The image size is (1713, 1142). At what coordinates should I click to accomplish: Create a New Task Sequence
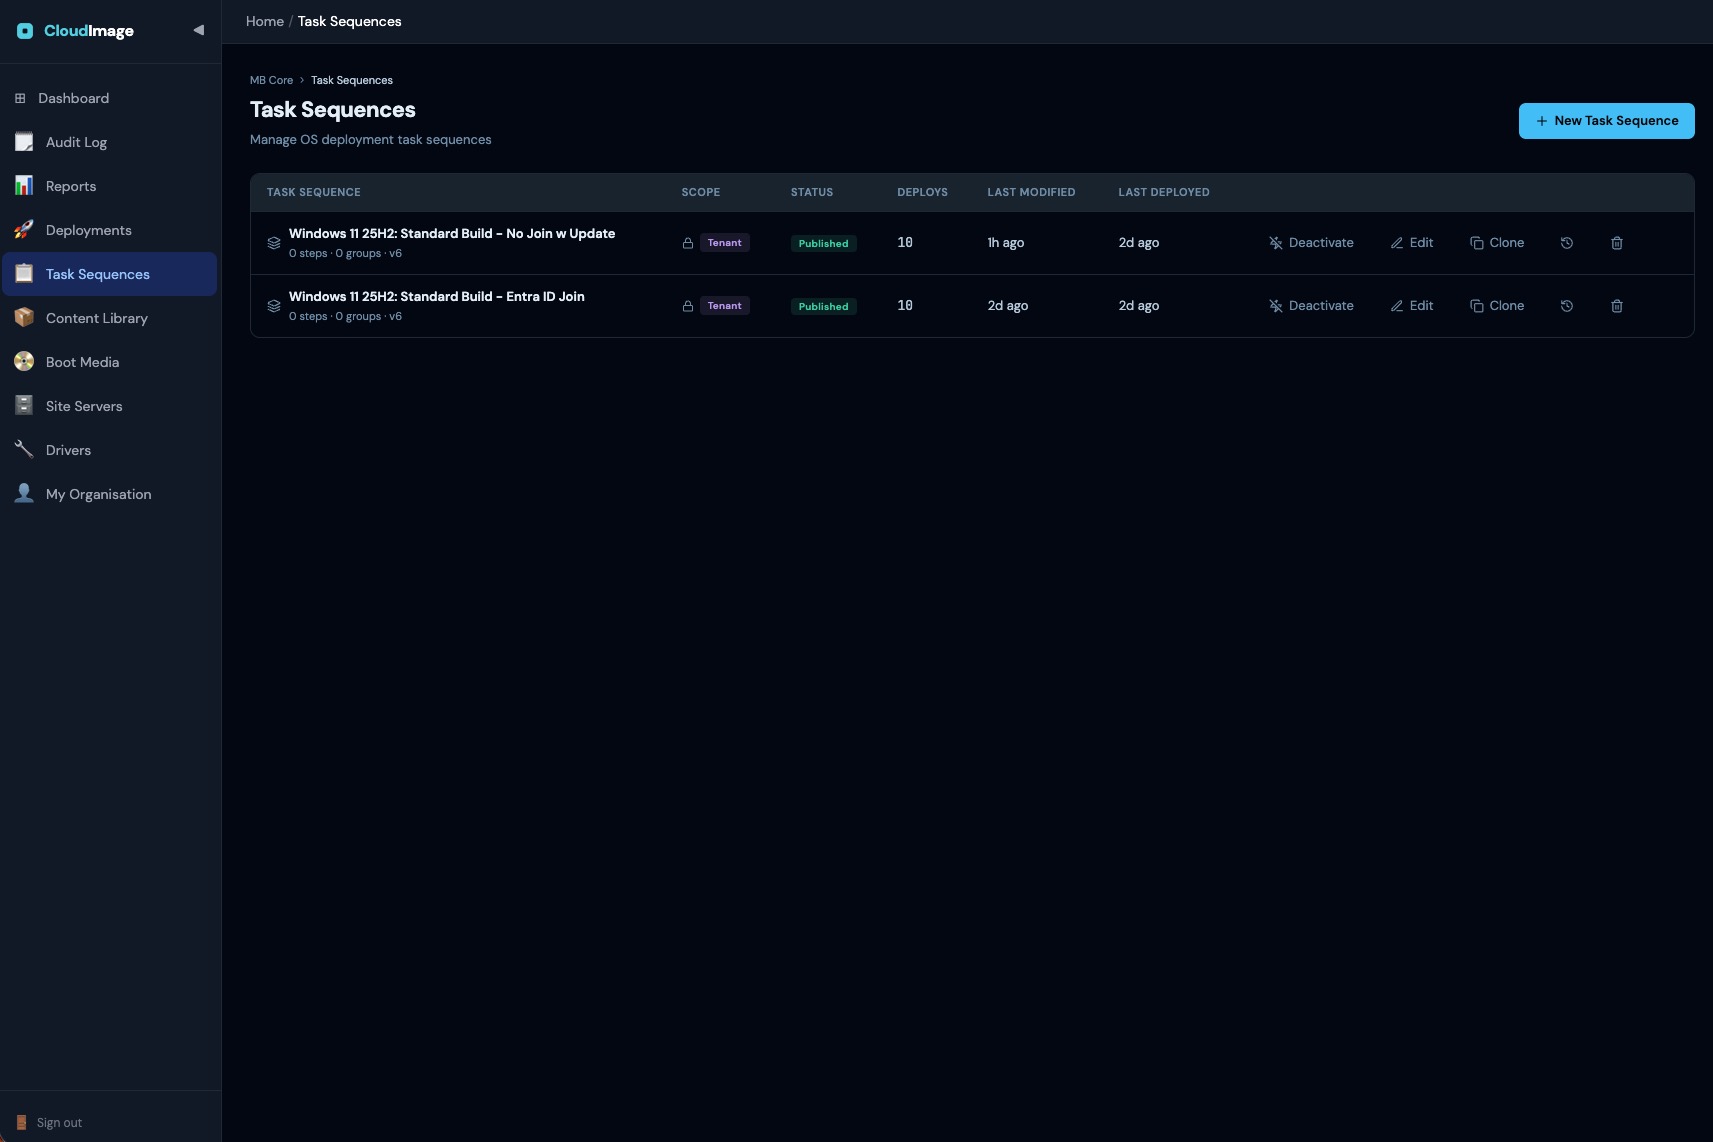(1606, 121)
